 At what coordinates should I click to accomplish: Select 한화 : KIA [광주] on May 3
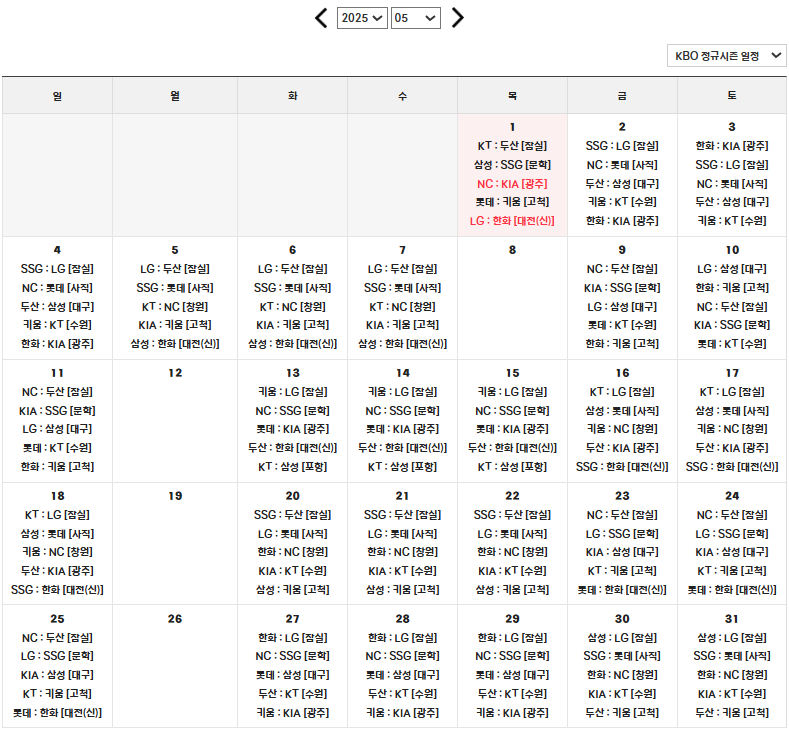(x=732, y=146)
